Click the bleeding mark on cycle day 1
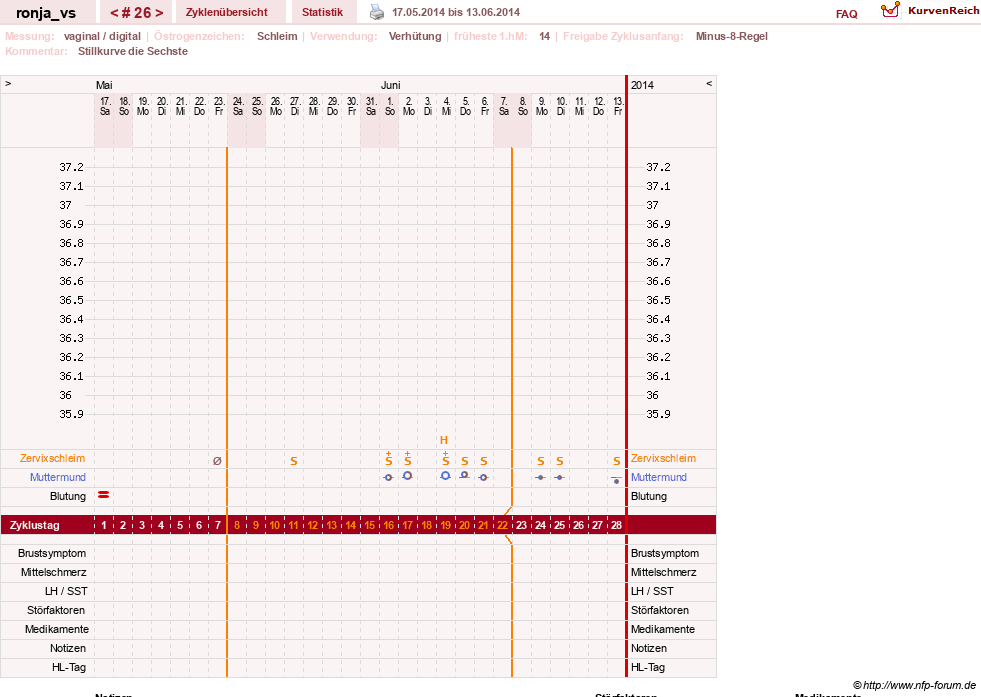This screenshot has height=697, width=981. point(104,495)
